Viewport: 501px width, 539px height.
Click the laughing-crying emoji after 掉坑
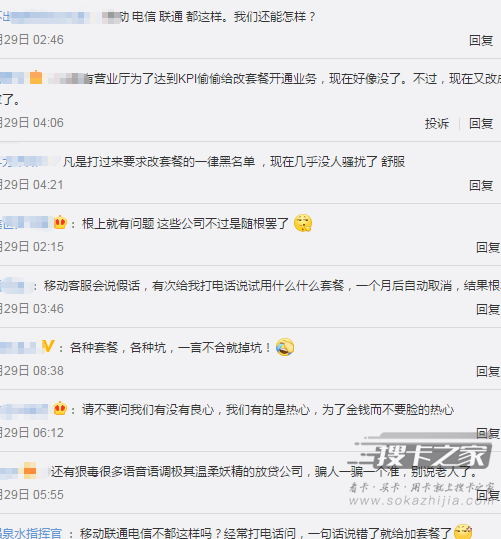point(285,347)
